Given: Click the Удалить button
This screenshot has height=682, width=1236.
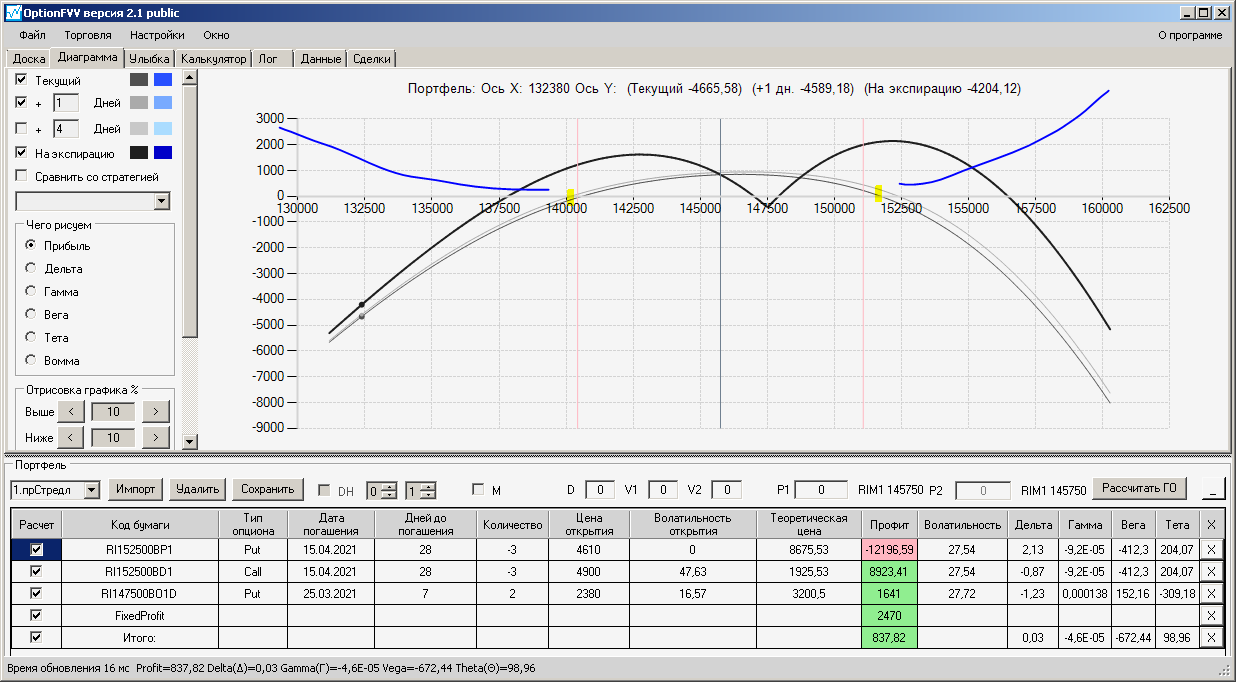Looking at the screenshot, I should point(197,489).
